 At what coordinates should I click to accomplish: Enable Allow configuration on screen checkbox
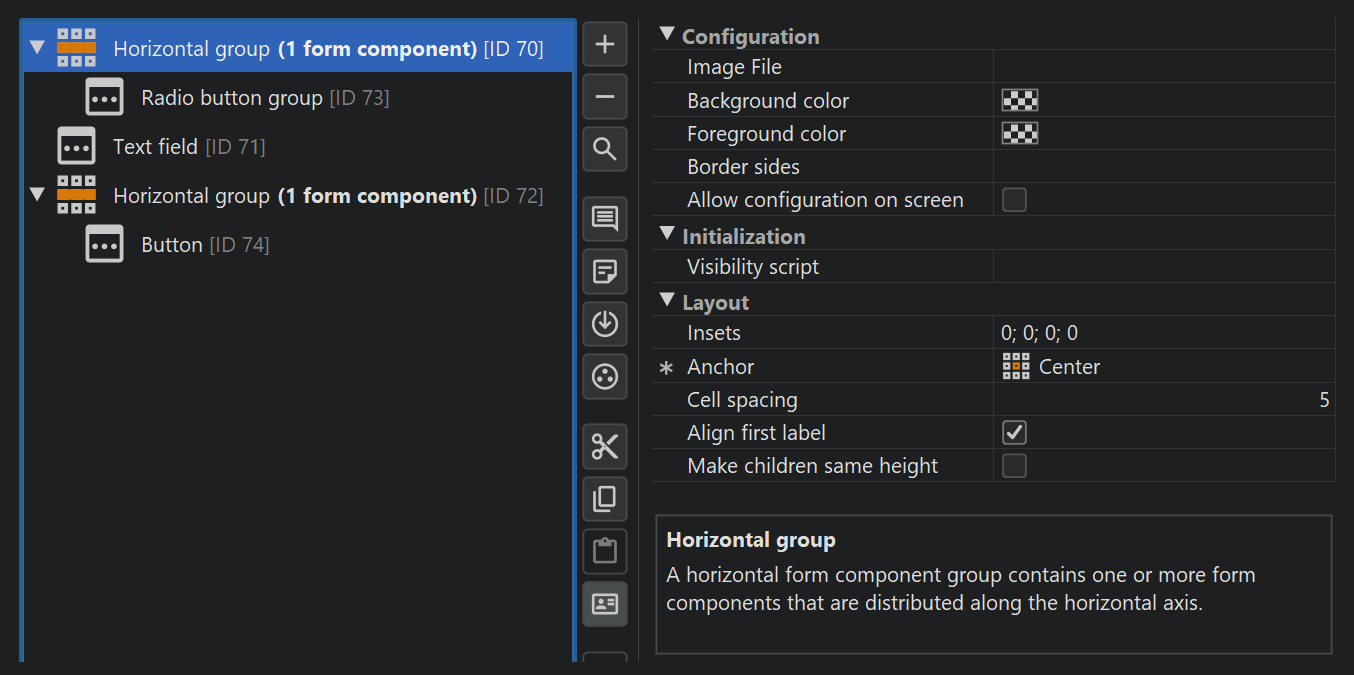point(1014,200)
